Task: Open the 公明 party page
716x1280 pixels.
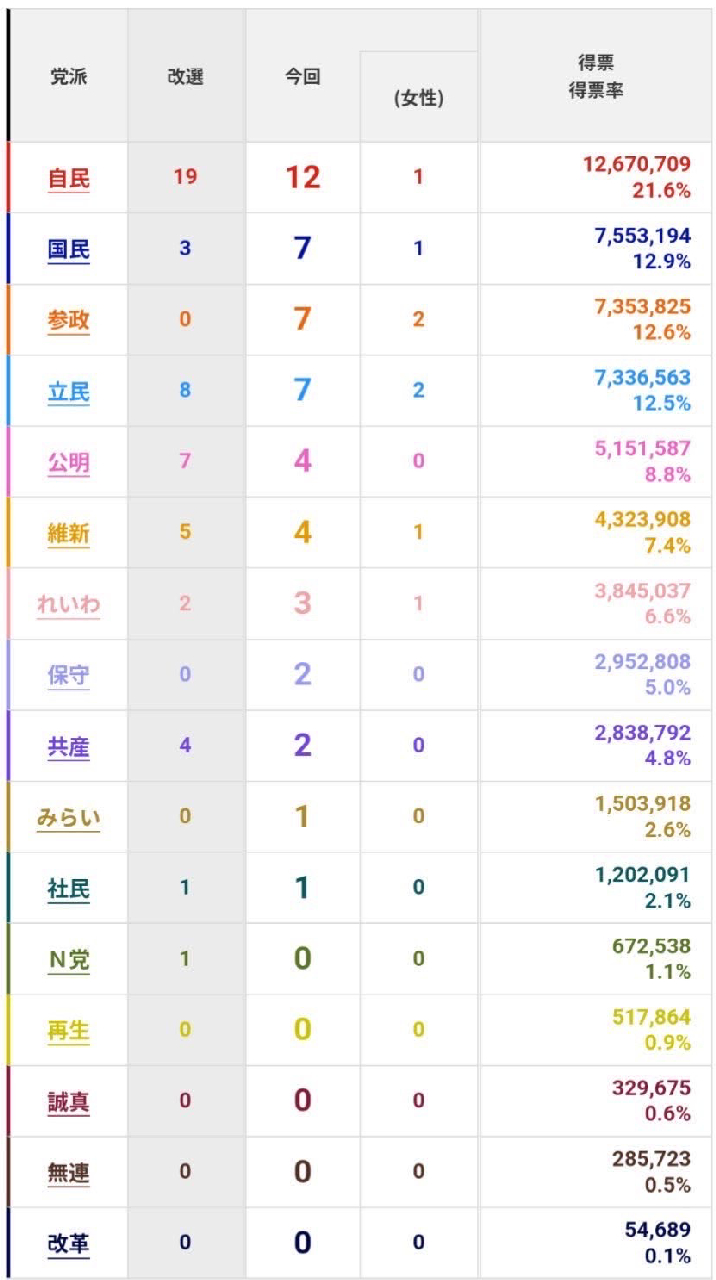Action: point(68,463)
